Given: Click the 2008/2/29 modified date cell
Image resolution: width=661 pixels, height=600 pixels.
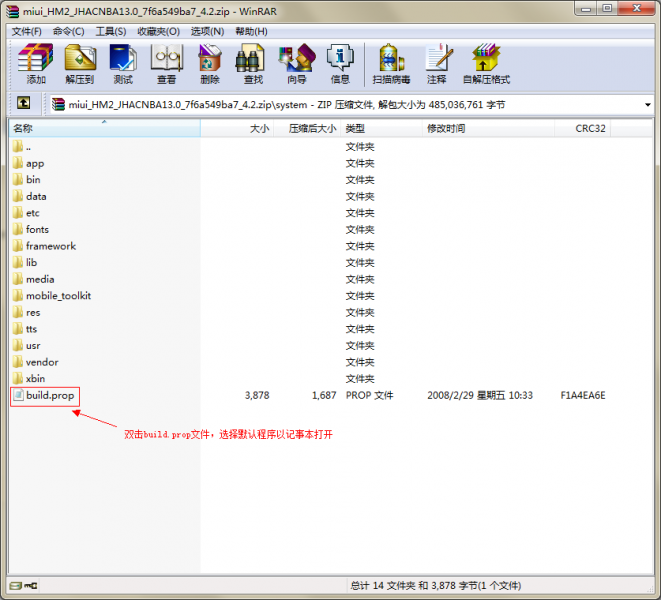Looking at the screenshot, I should 480,395.
